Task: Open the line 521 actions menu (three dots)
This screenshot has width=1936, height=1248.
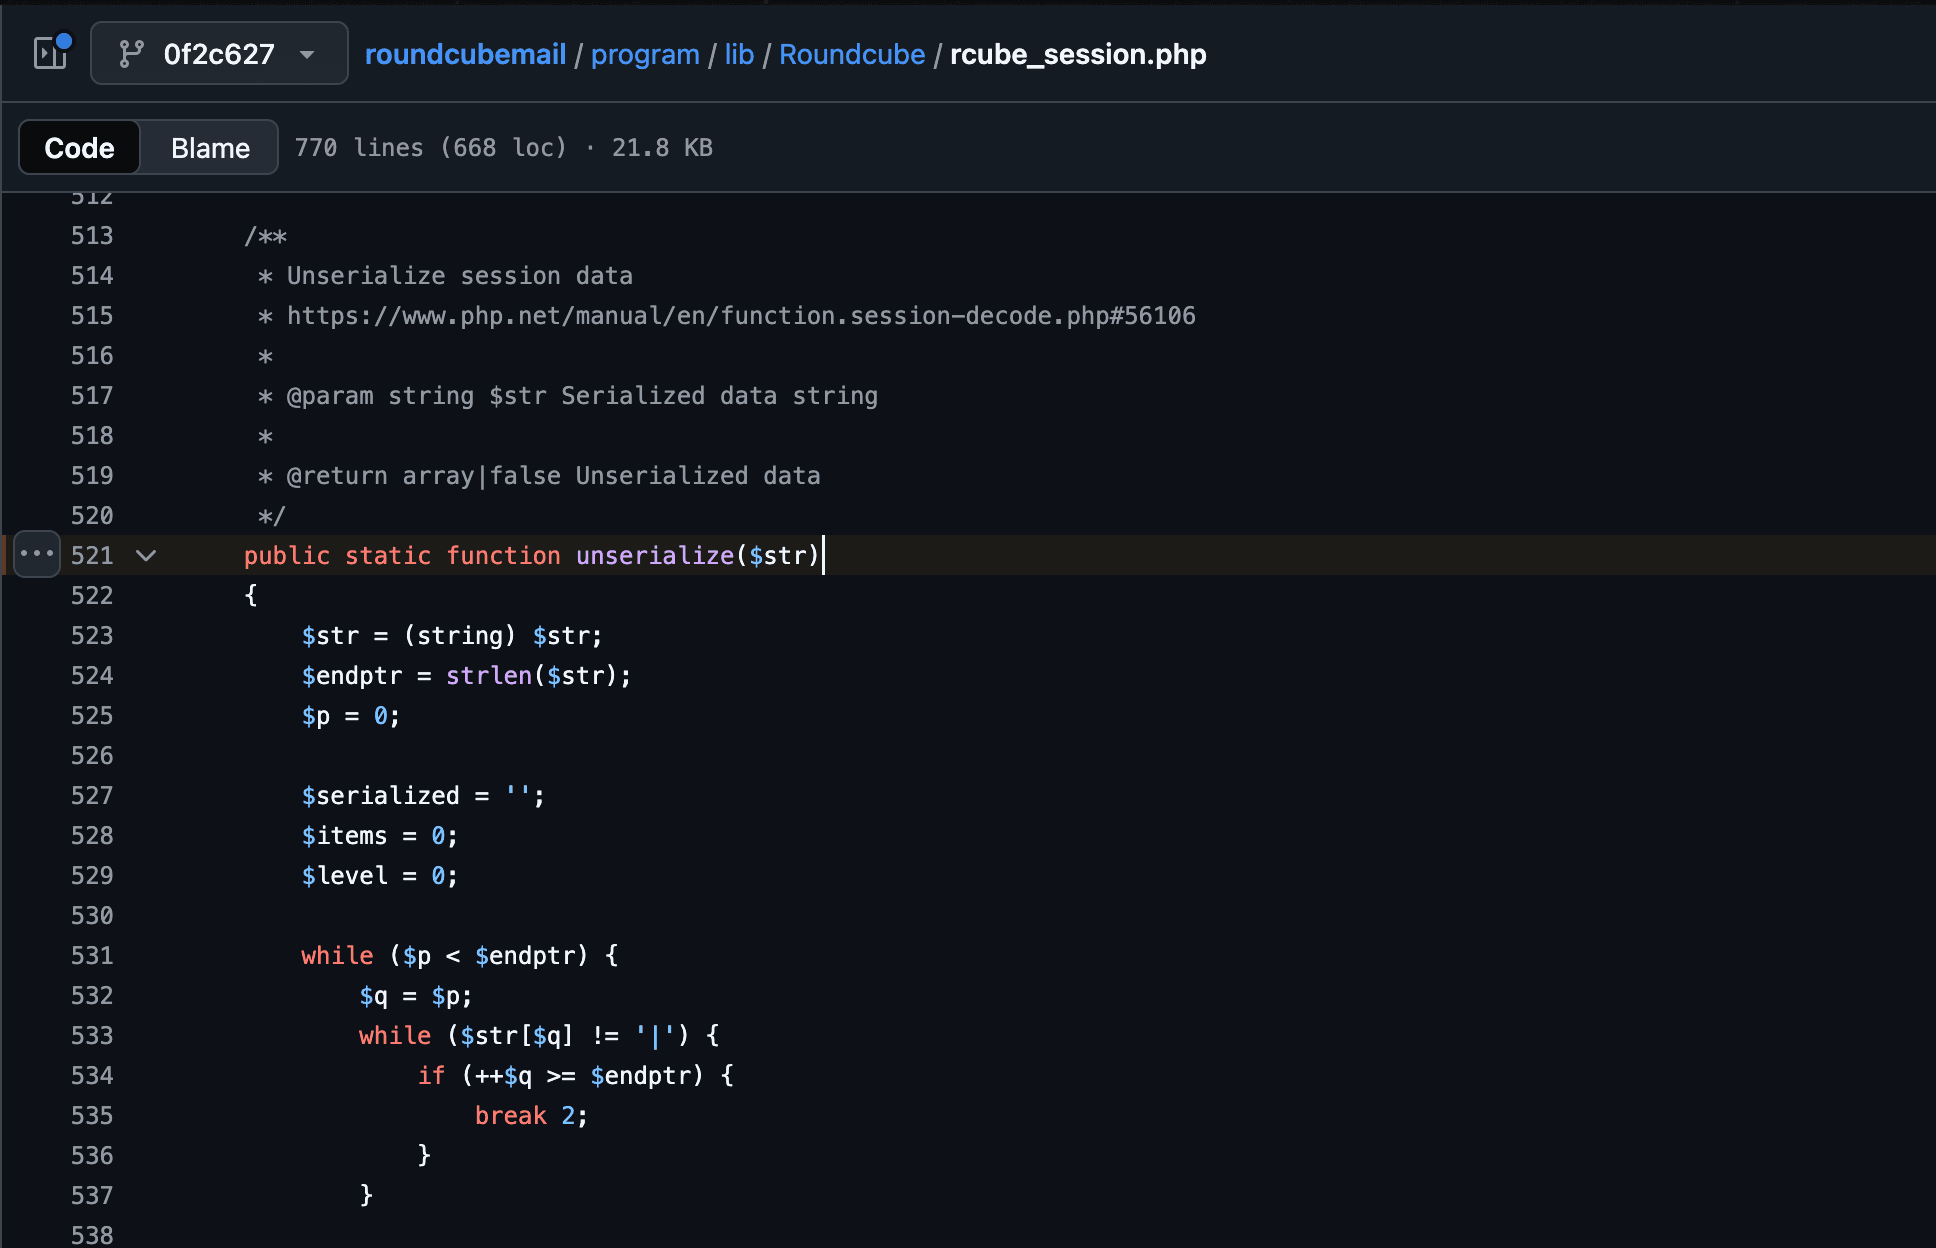Action: pos(37,554)
